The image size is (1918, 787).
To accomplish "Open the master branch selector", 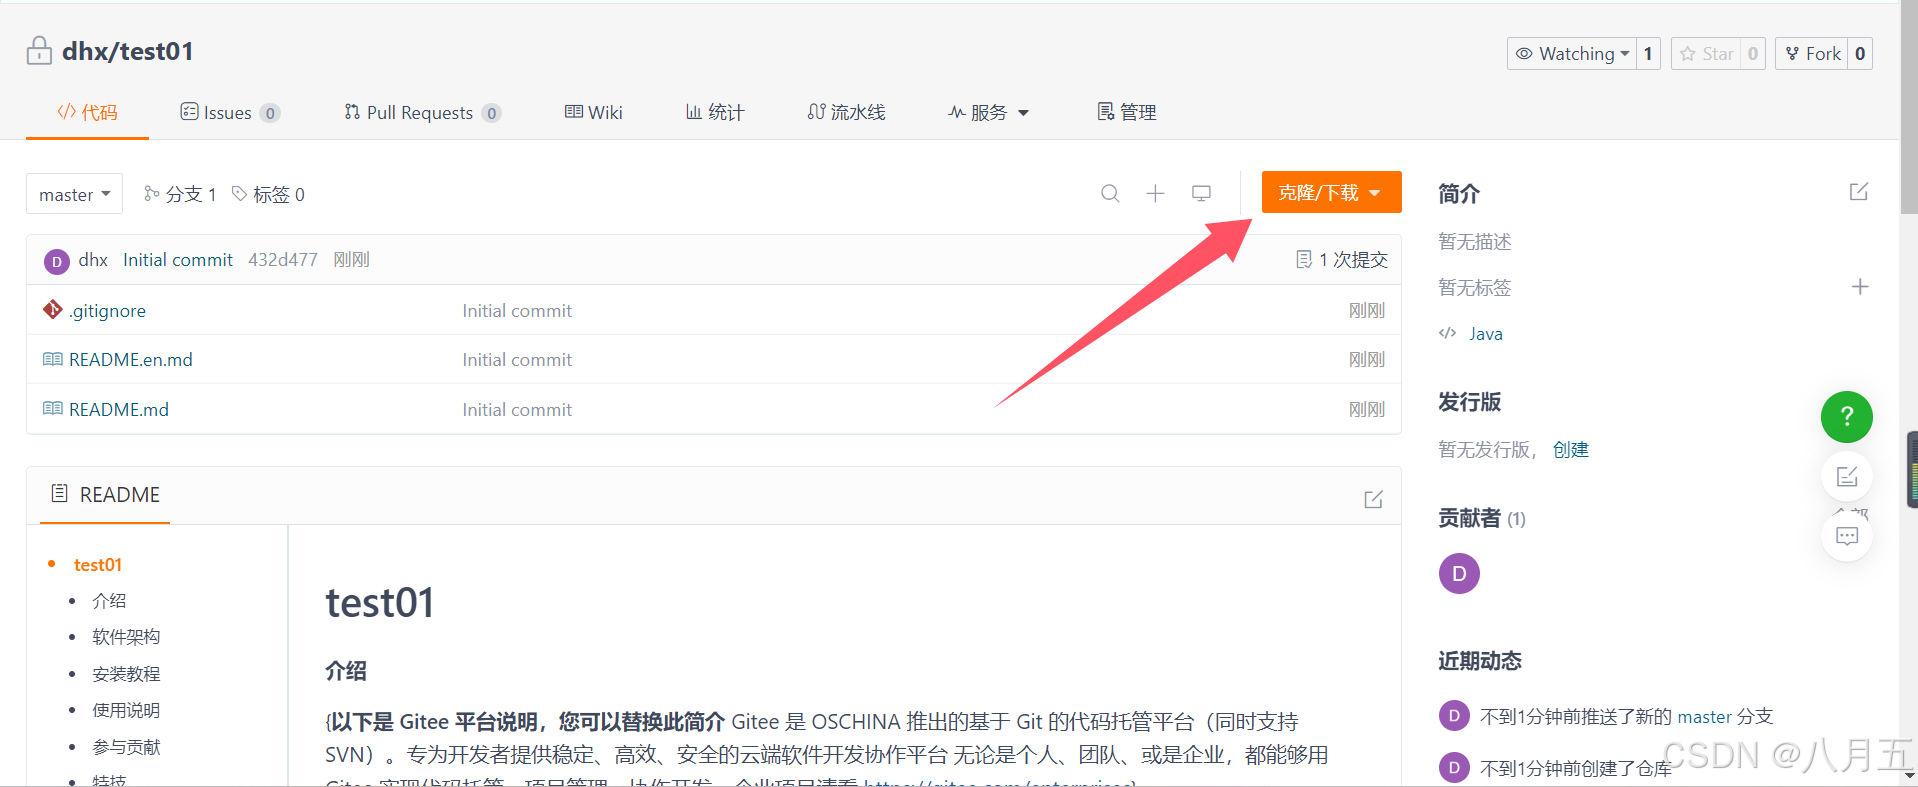I will [x=75, y=194].
